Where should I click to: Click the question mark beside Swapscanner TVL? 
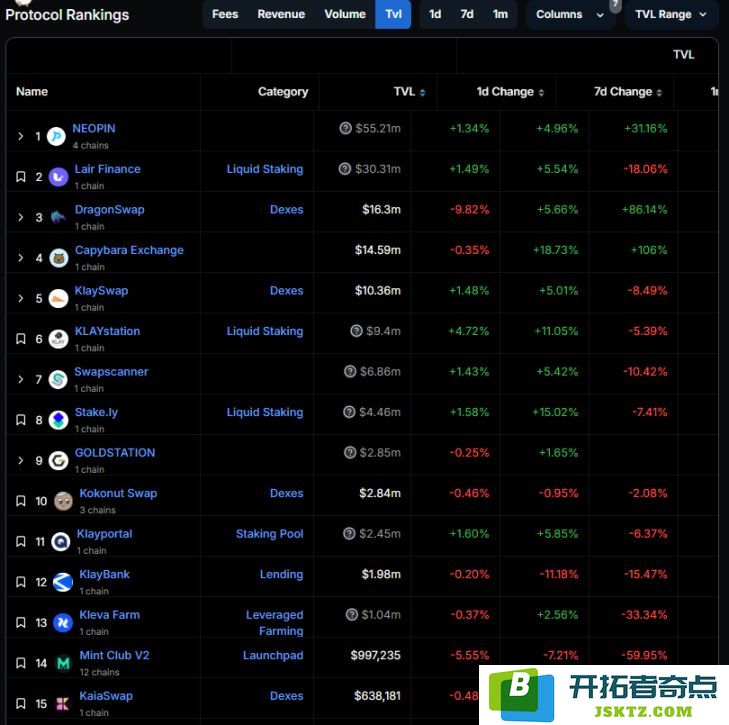pyautogui.click(x=350, y=371)
